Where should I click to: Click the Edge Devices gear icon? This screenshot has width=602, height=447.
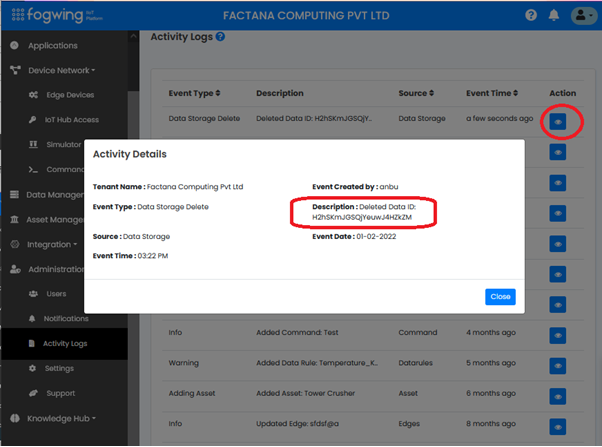pos(33,94)
